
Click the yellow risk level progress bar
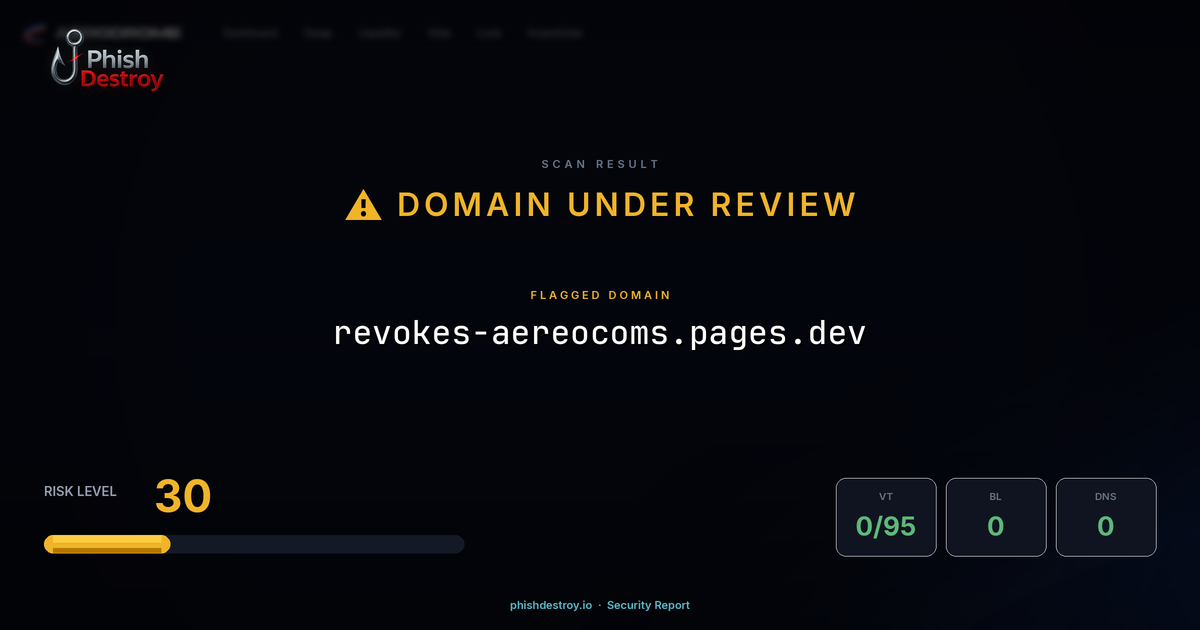tap(106, 543)
